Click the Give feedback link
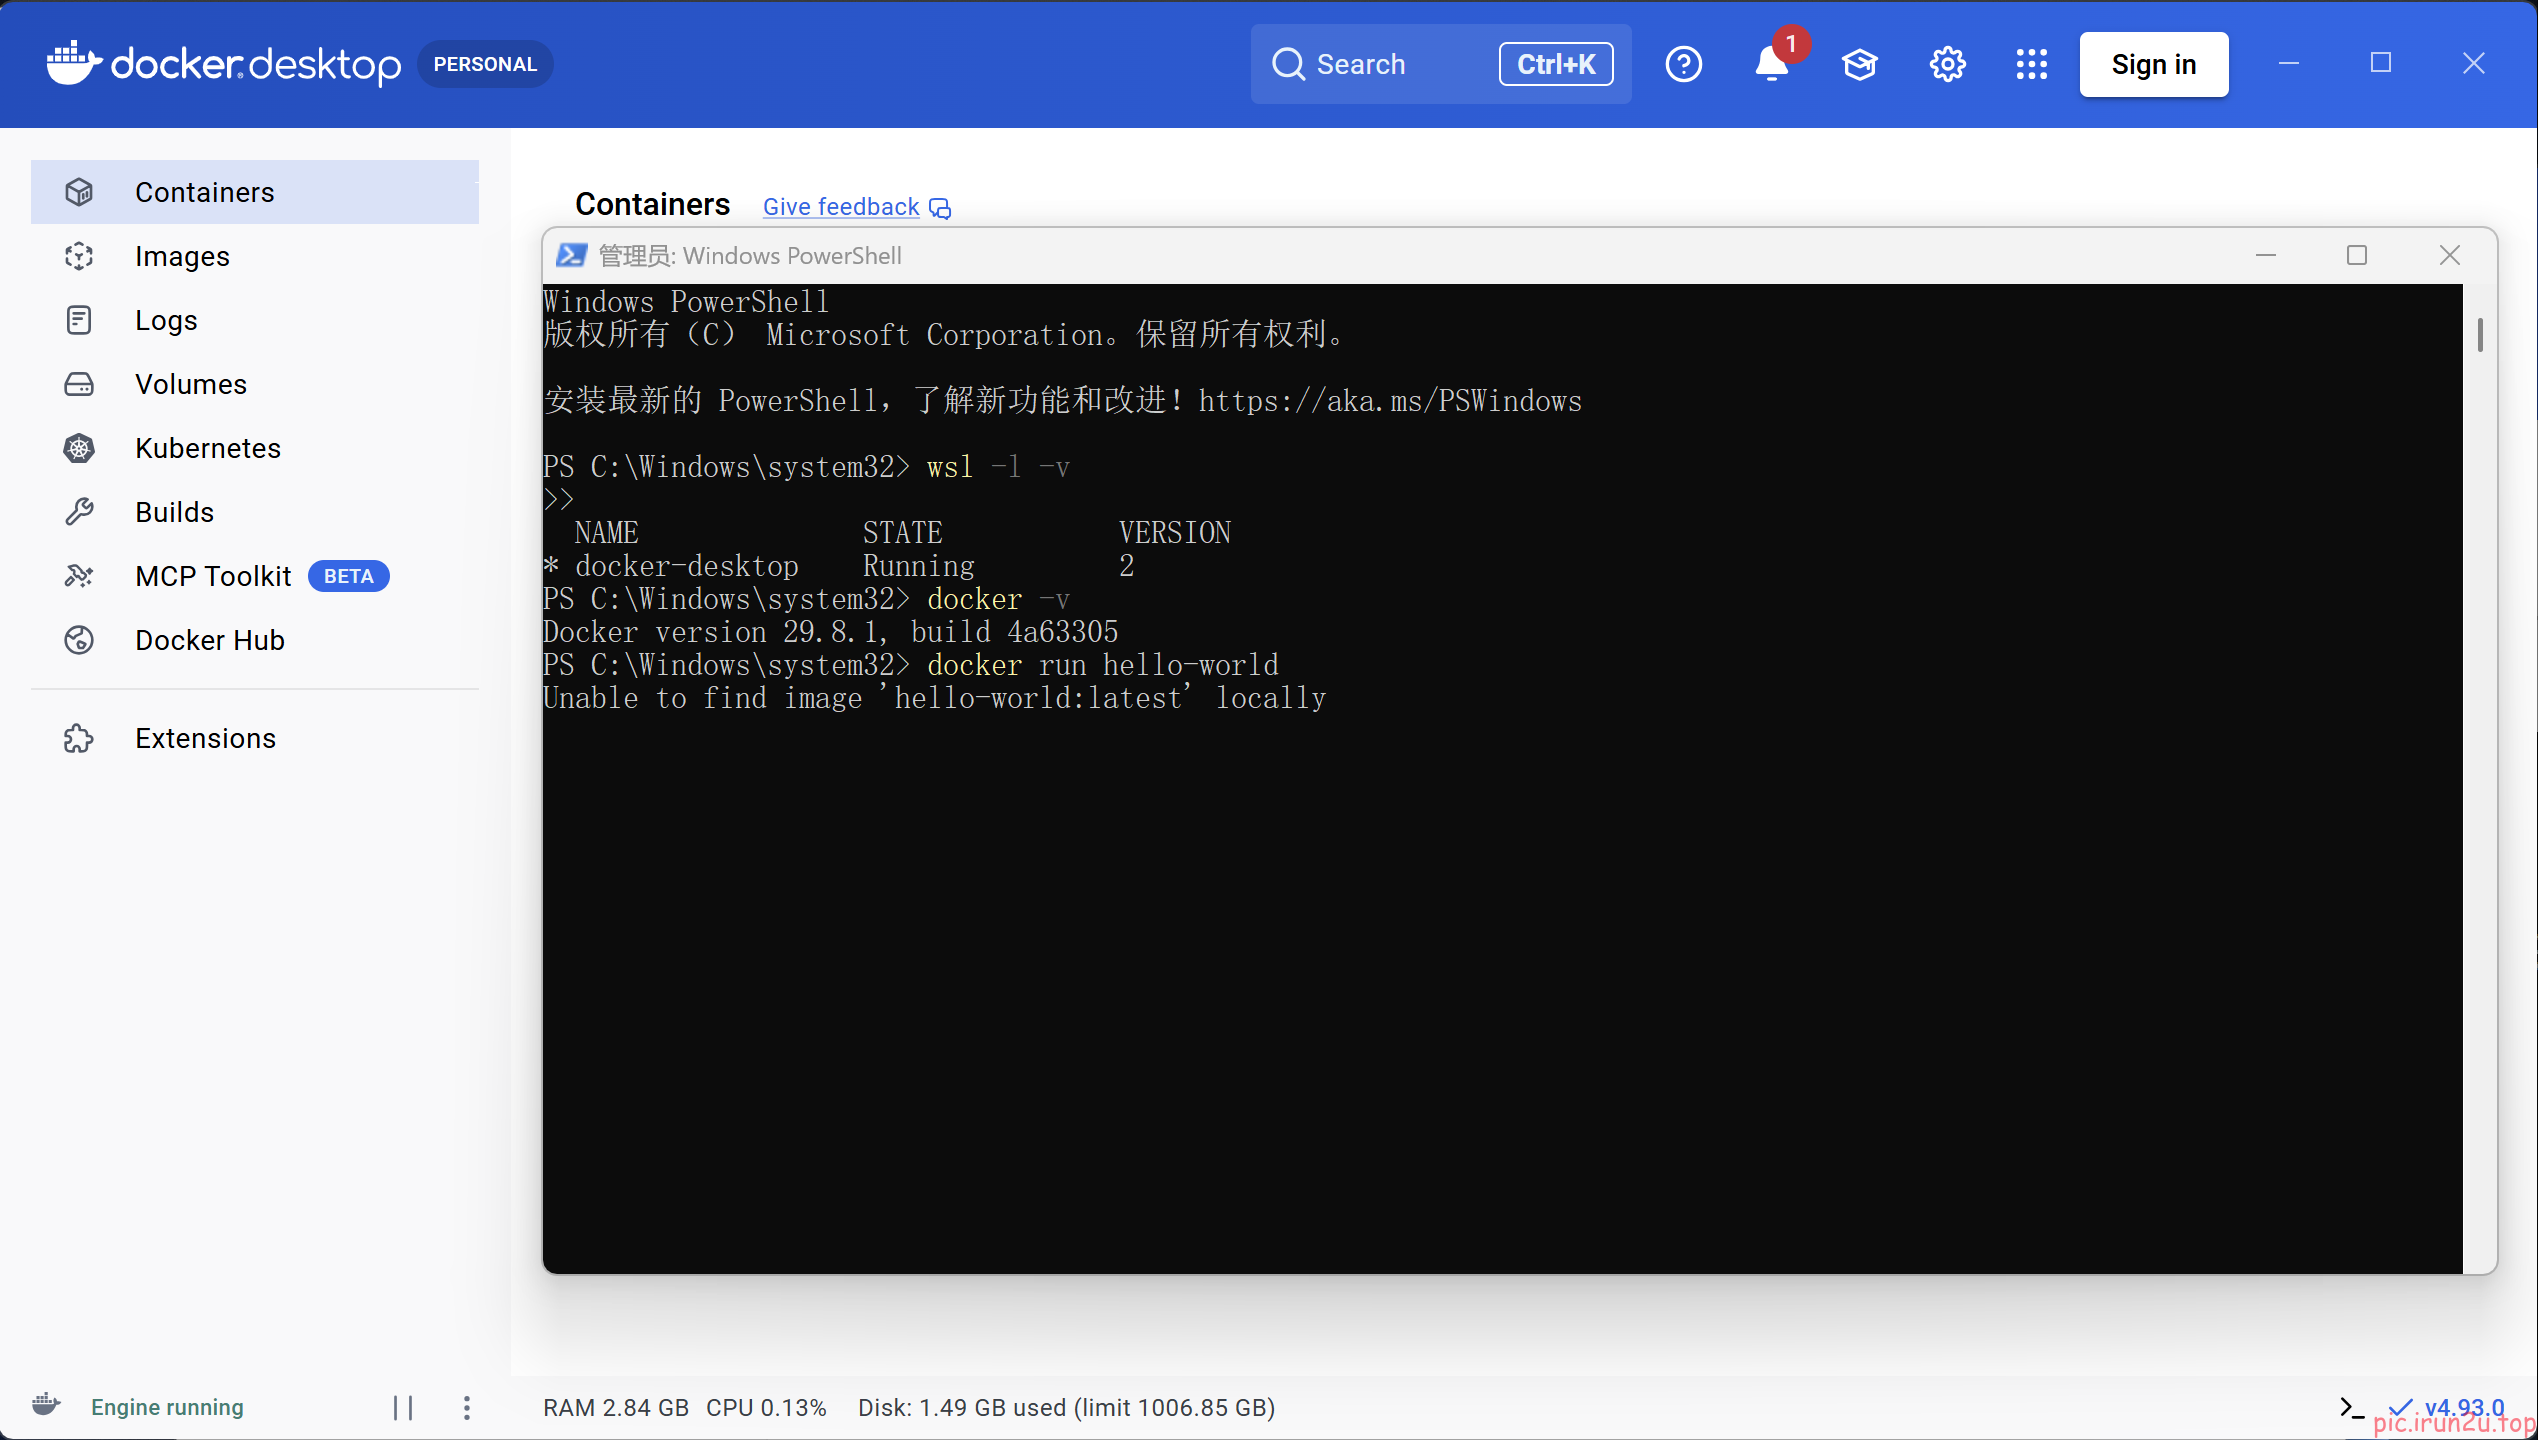2538x1440 pixels. [x=840, y=207]
